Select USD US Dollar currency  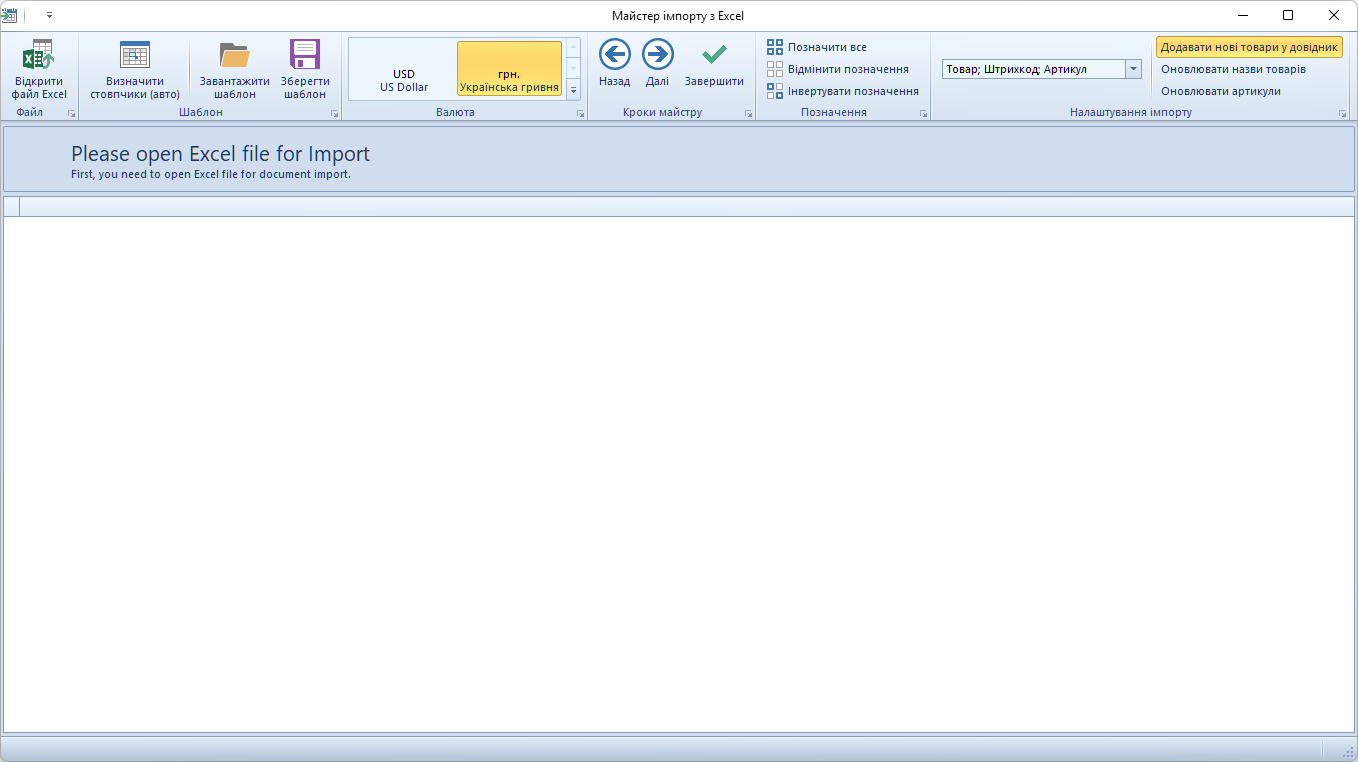(404, 70)
